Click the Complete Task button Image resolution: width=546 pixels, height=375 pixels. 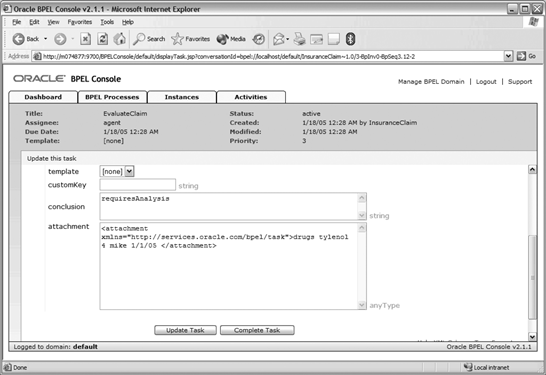(257, 330)
